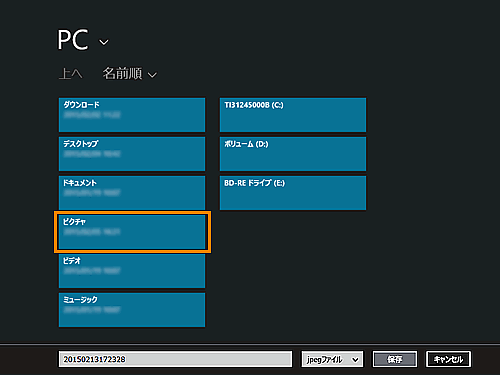Go up one level with 上へ
This screenshot has height=375, width=500.
[71, 74]
